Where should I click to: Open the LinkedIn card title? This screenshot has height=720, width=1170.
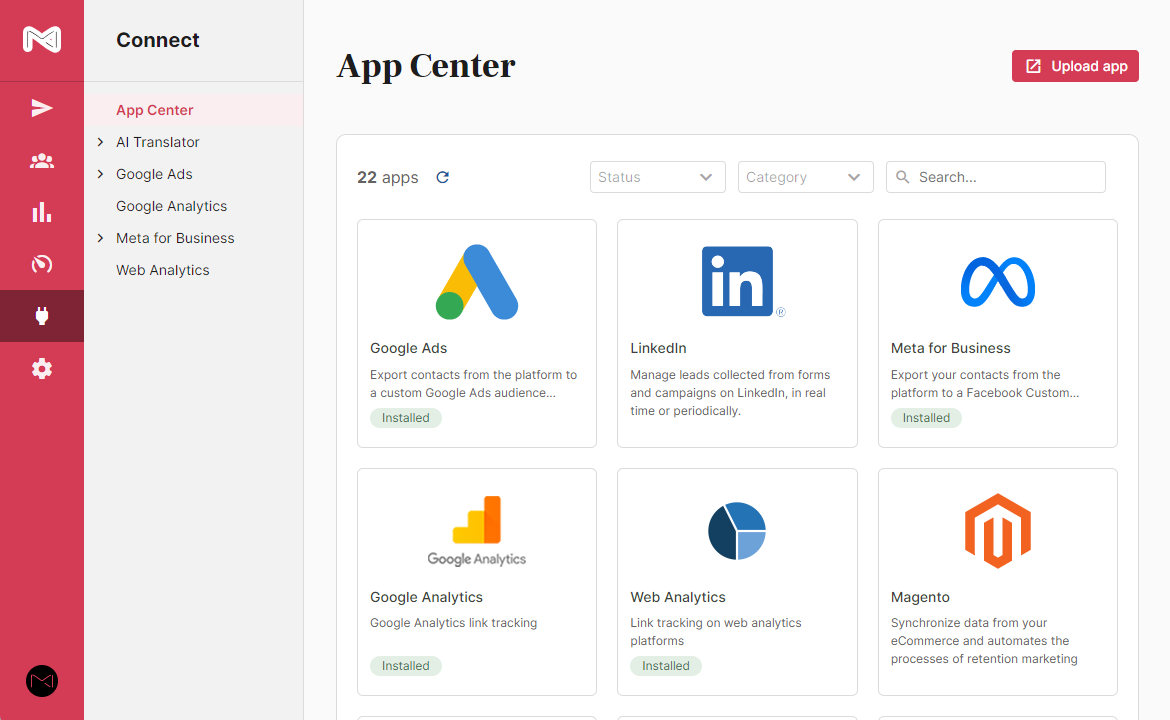(x=658, y=348)
